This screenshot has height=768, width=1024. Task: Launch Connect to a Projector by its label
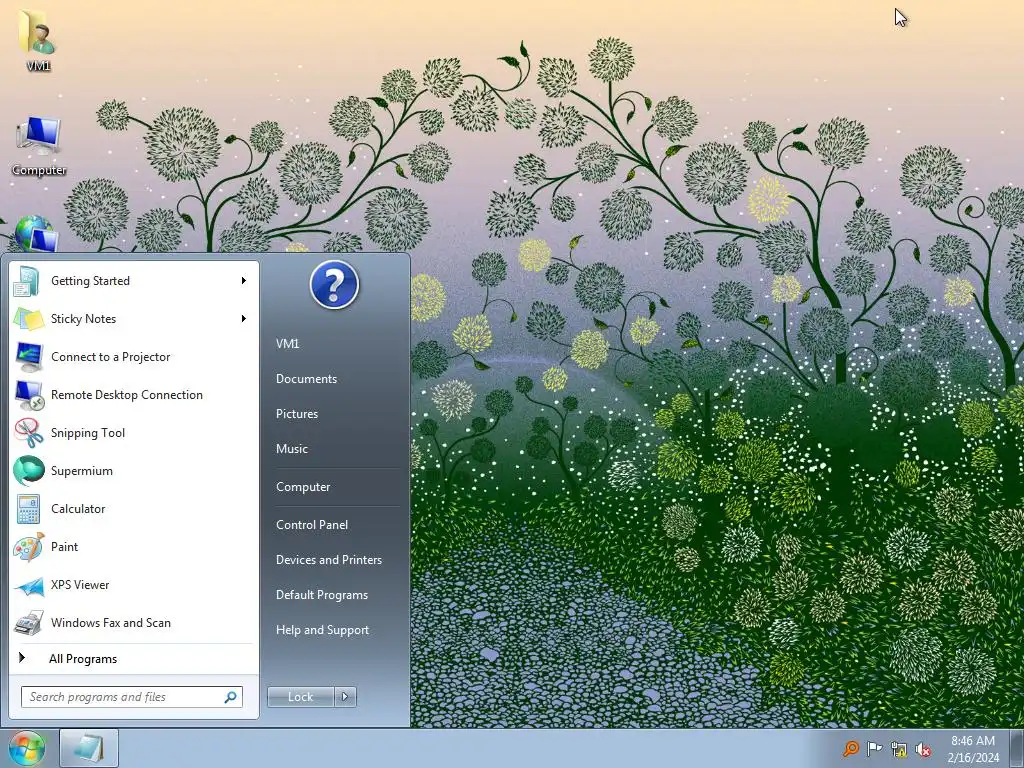[110, 357]
